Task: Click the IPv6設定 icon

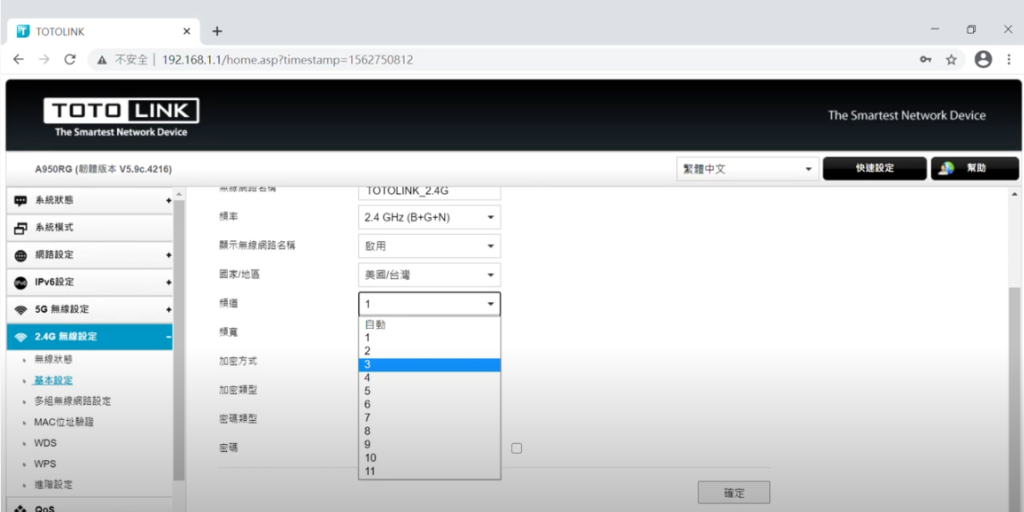Action: tap(21, 282)
